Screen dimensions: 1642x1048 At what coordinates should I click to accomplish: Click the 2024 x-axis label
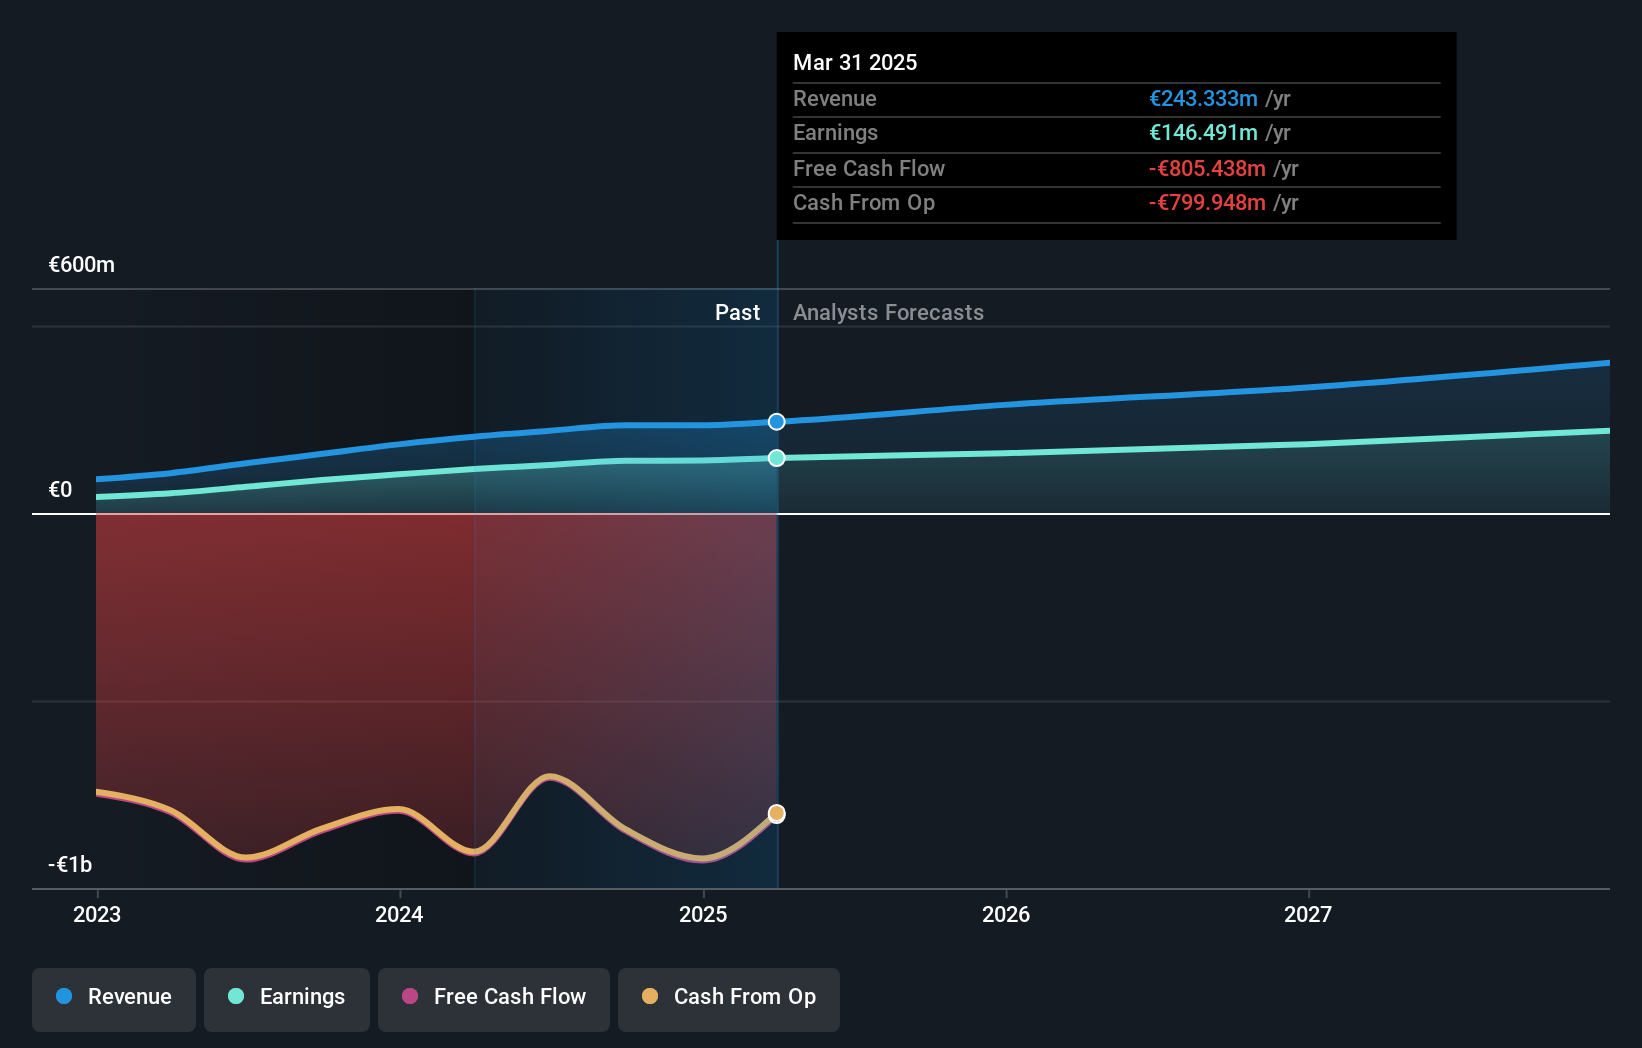(x=399, y=914)
